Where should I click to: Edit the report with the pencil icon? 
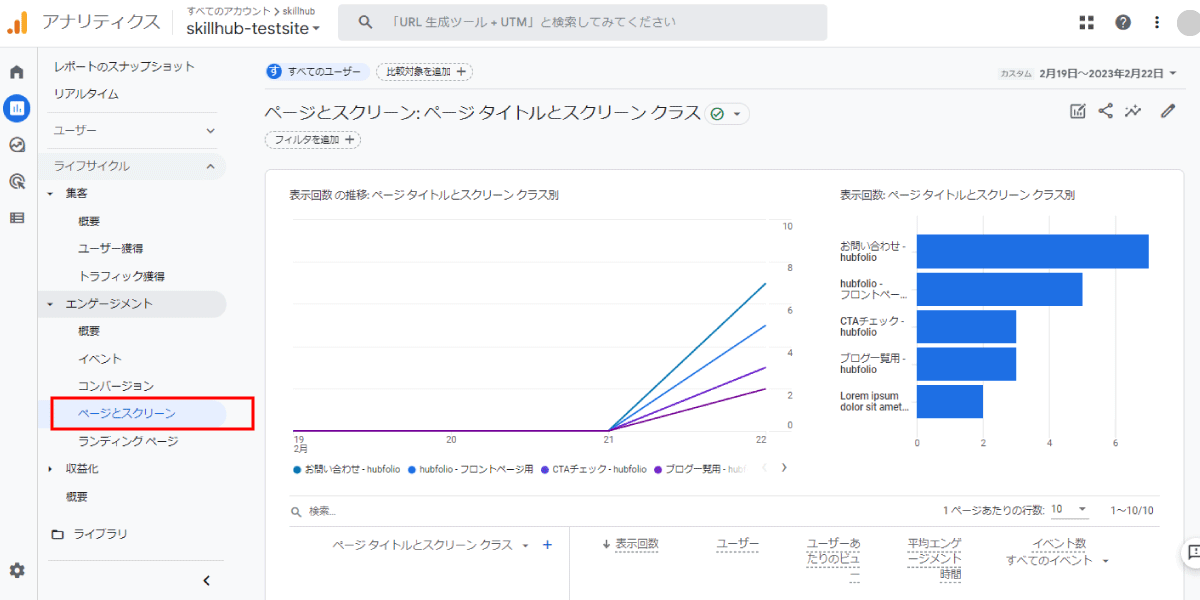point(1168,112)
